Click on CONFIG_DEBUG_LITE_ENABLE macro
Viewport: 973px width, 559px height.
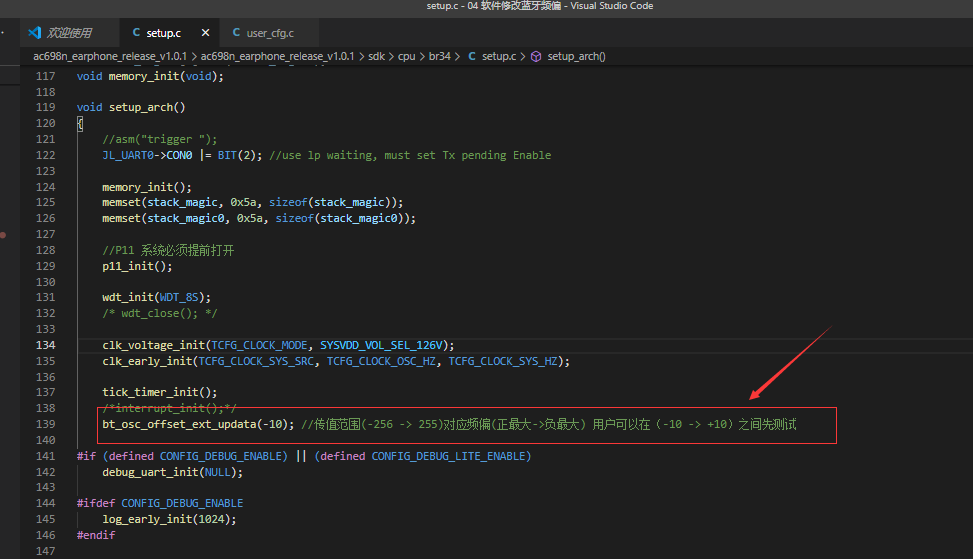pyautogui.click(x=448, y=456)
